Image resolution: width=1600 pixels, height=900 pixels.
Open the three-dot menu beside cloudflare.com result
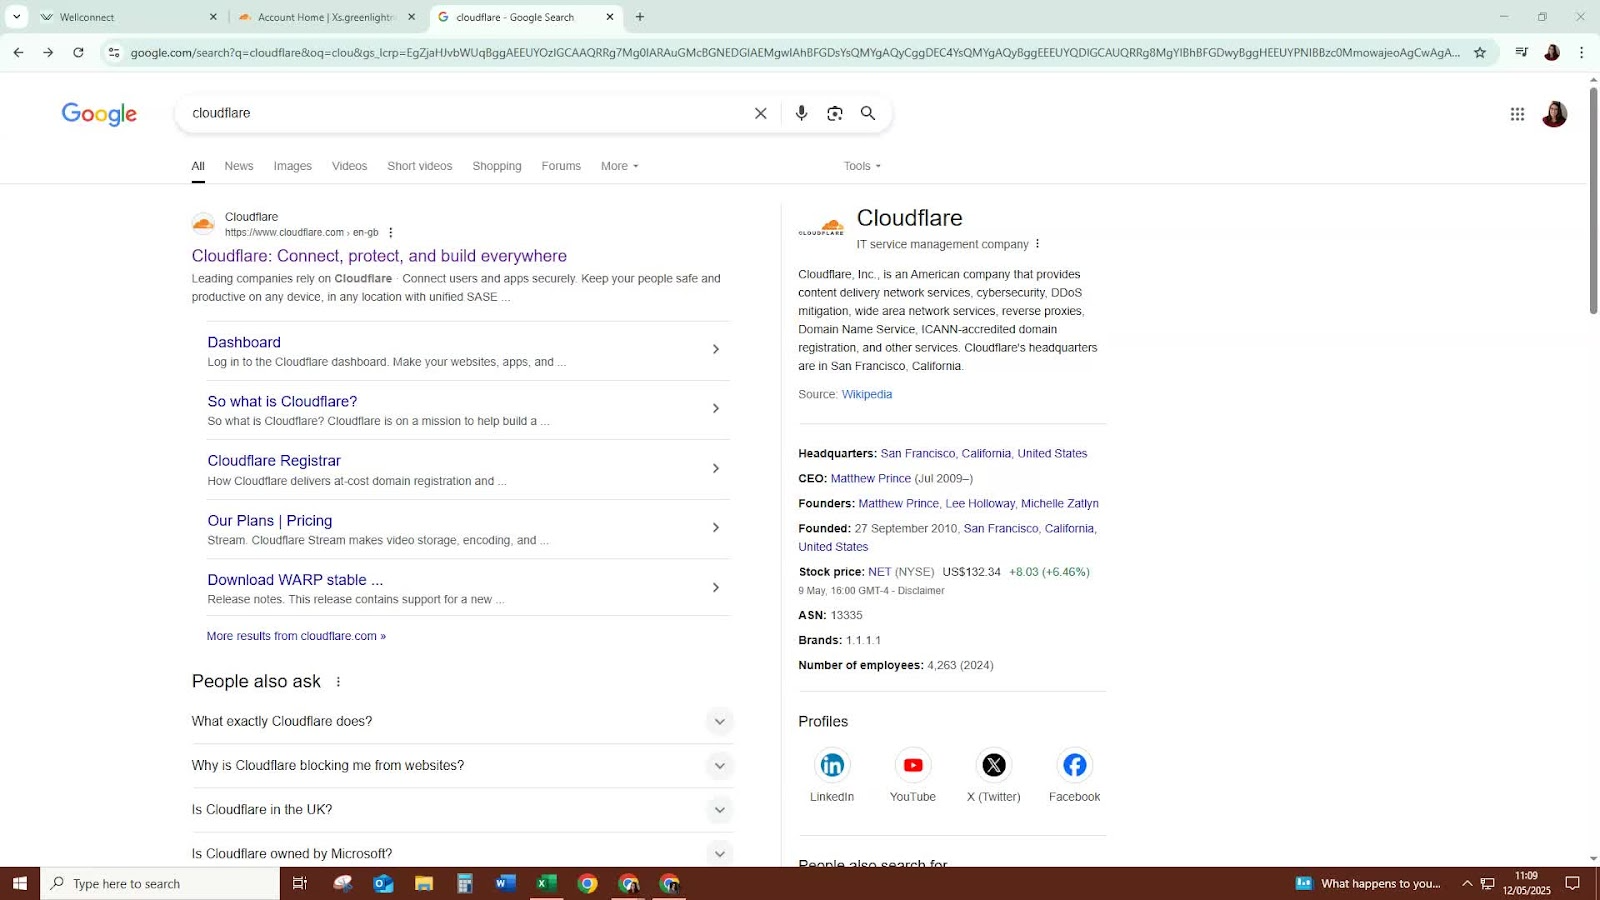391,233
